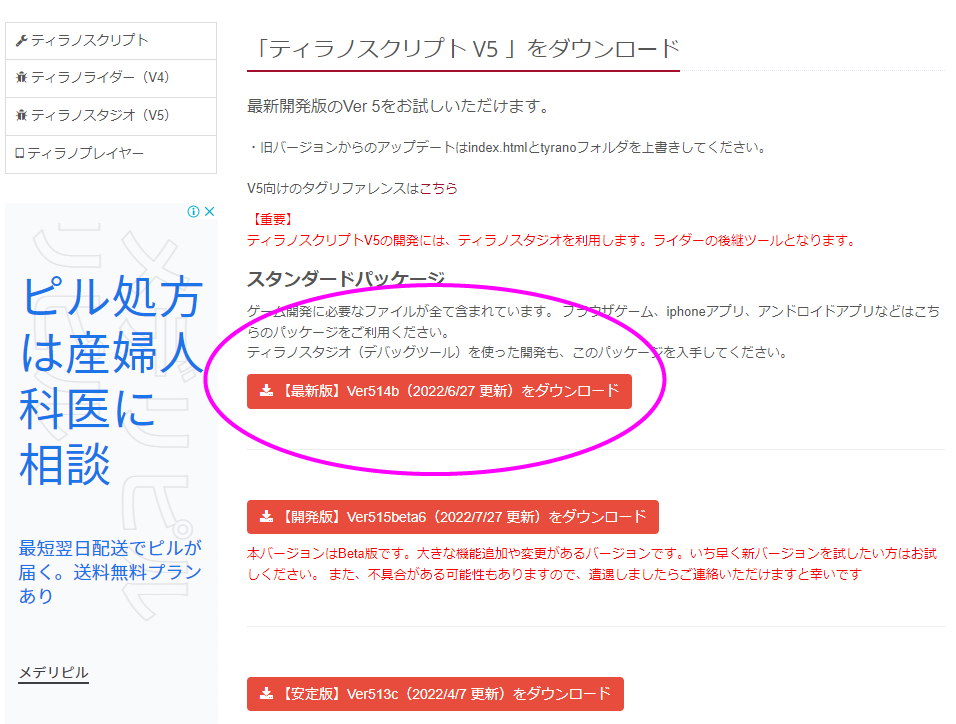Click the ad text 最短翌日配送でピルが届く
956x724 pixels.
coord(110,572)
